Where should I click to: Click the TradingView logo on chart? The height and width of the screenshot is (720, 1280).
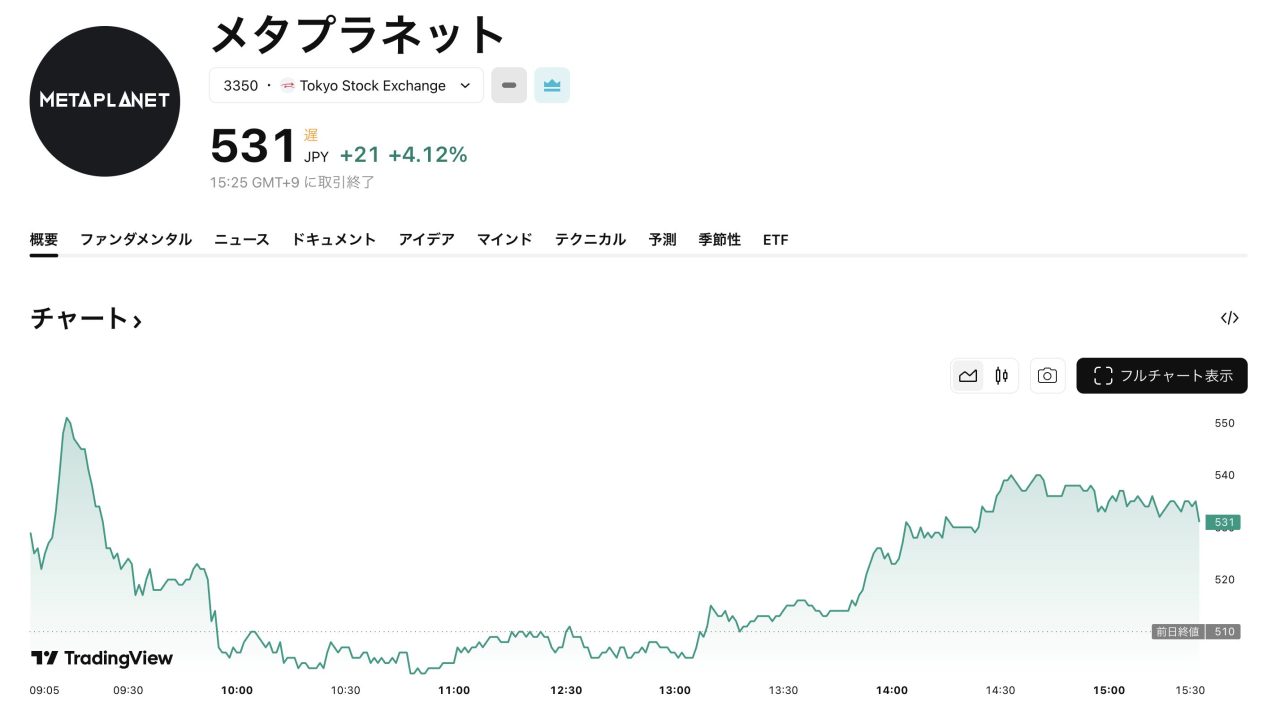102,658
